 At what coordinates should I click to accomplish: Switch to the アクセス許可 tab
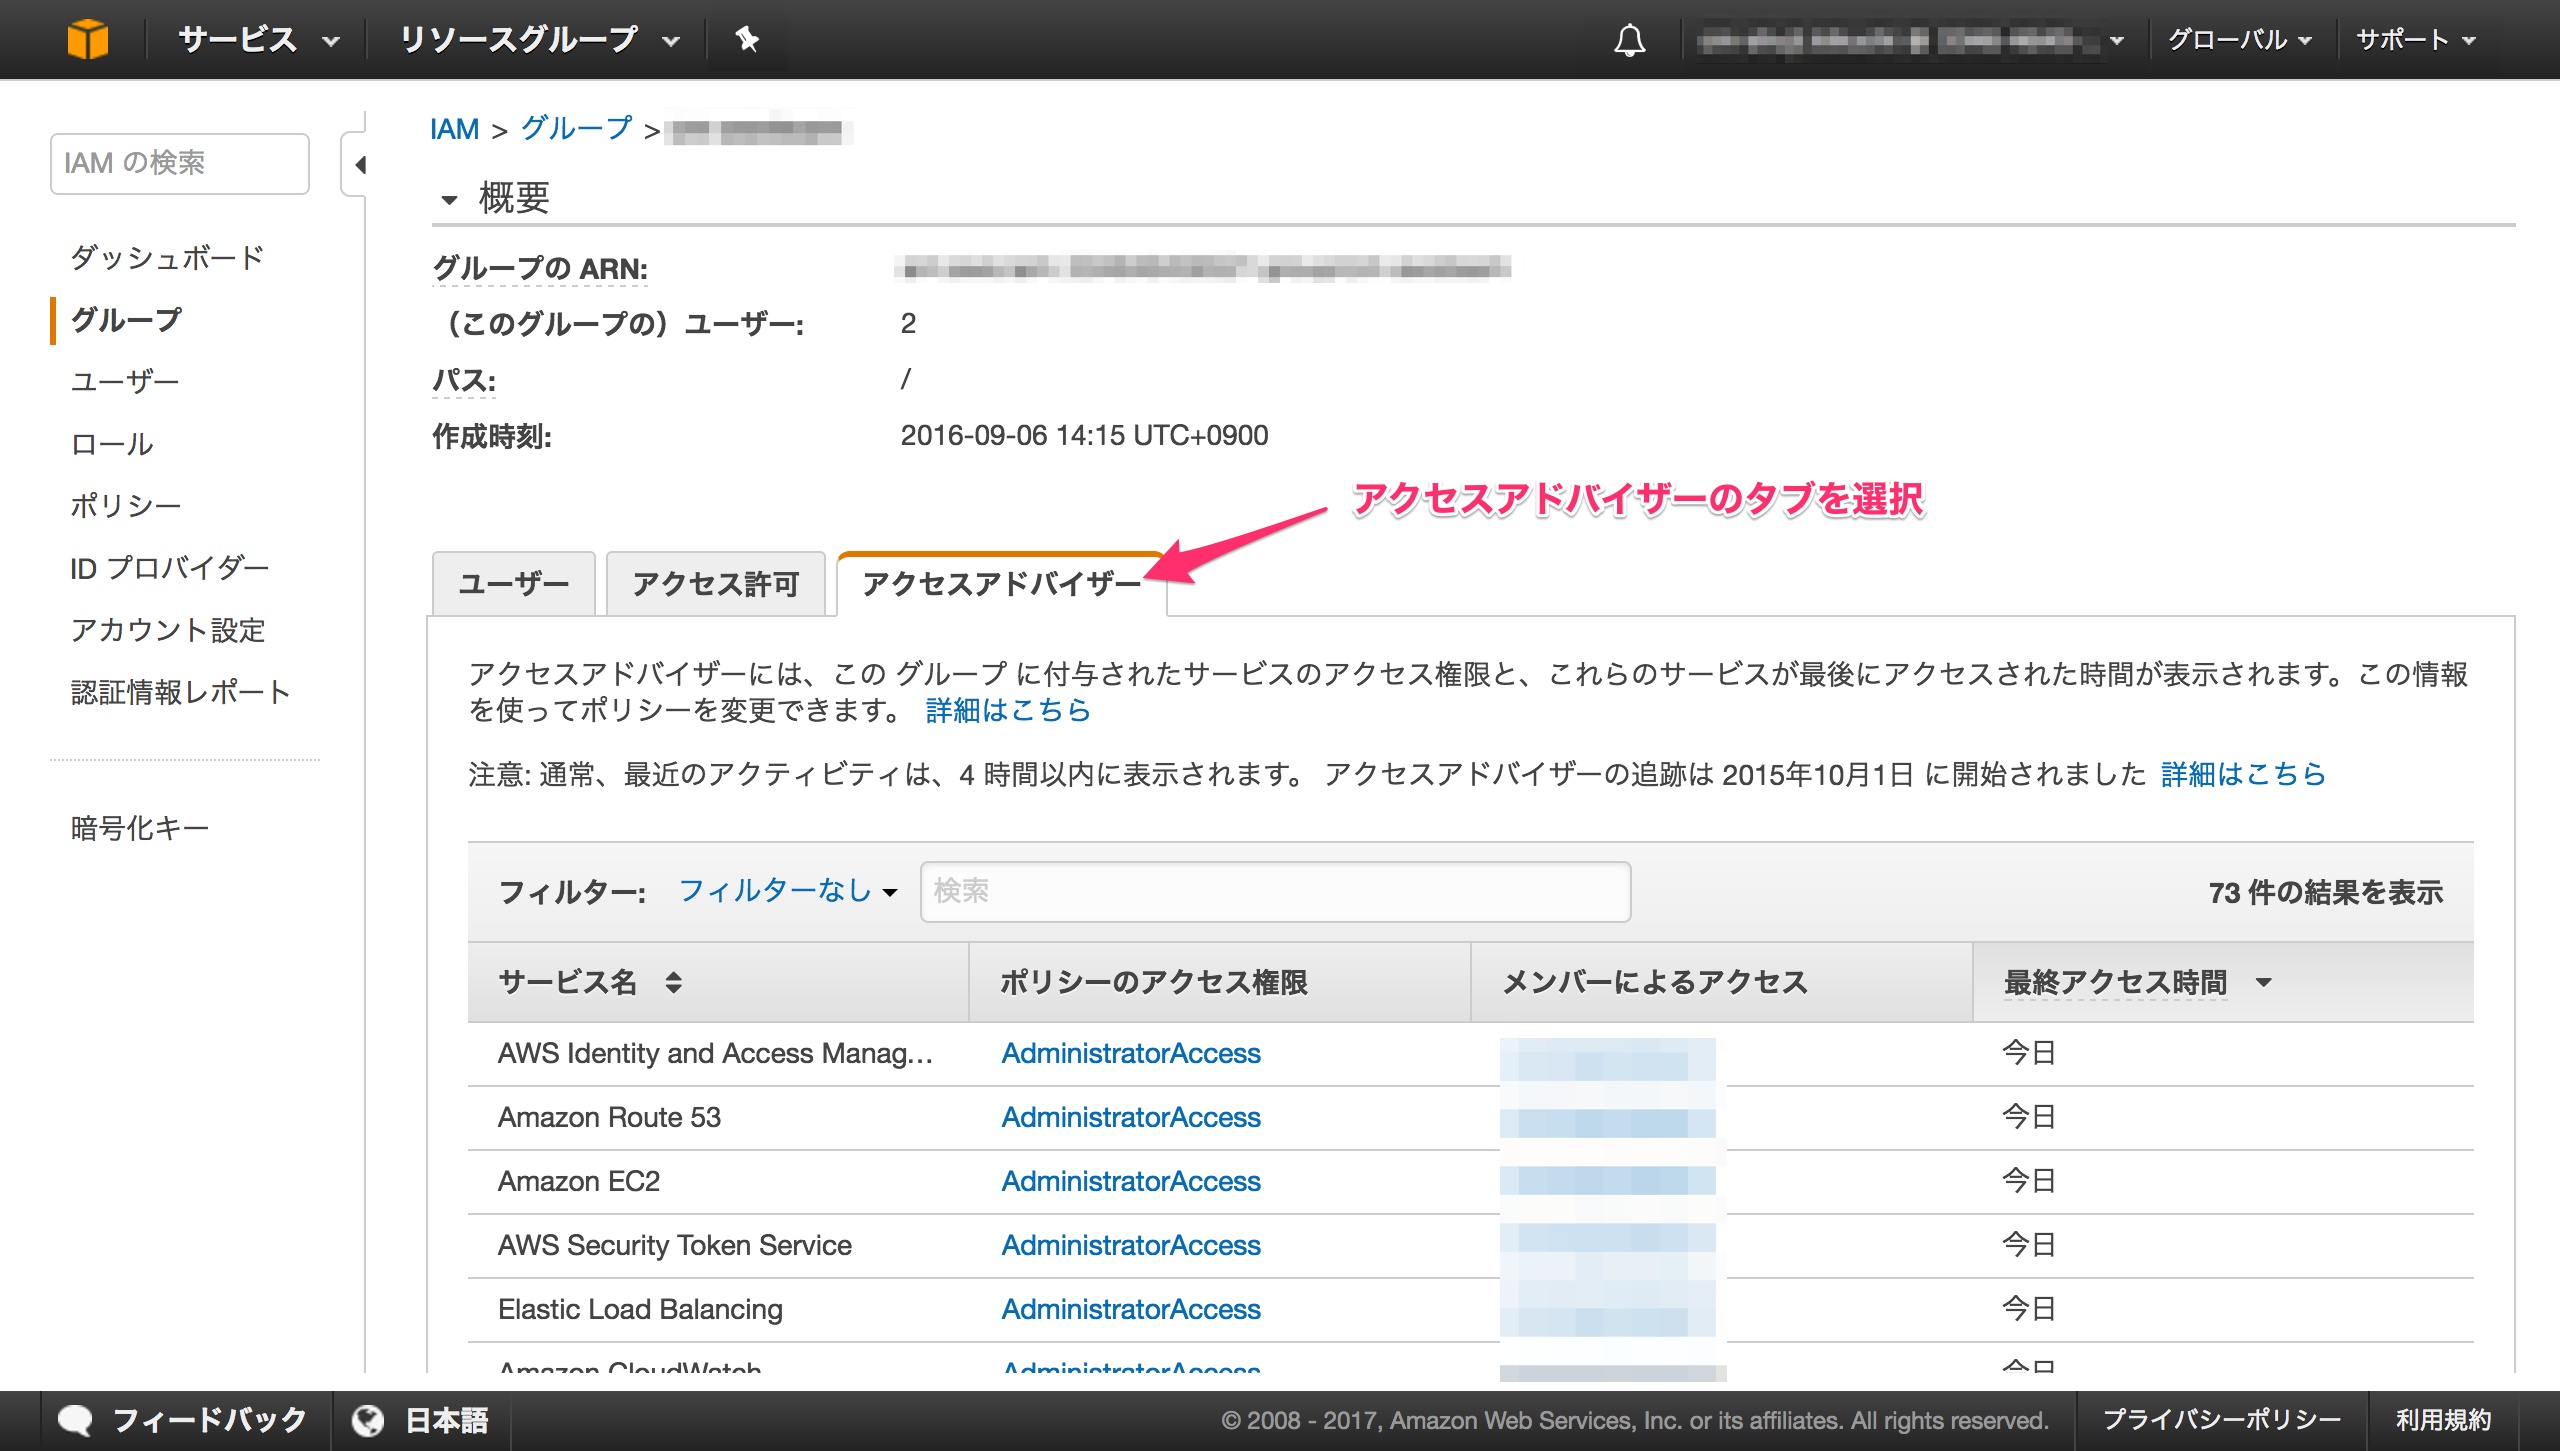pos(716,584)
